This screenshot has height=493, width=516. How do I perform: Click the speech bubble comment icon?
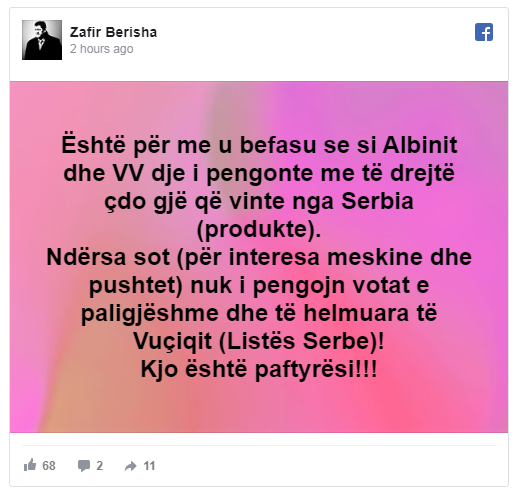click(x=84, y=466)
